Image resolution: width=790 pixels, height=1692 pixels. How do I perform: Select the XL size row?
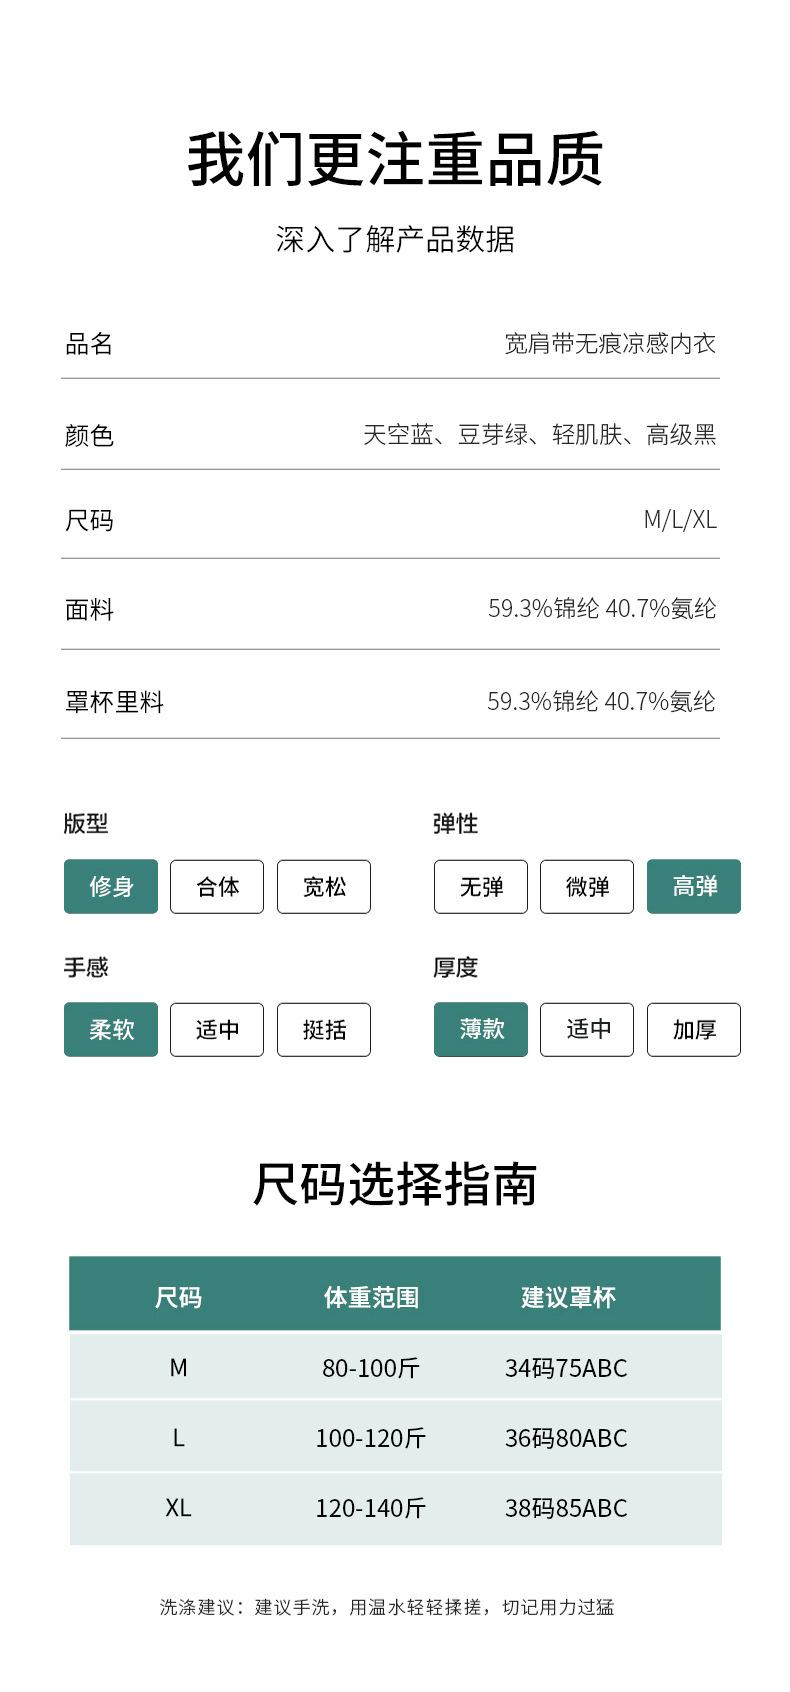[x=395, y=1508]
